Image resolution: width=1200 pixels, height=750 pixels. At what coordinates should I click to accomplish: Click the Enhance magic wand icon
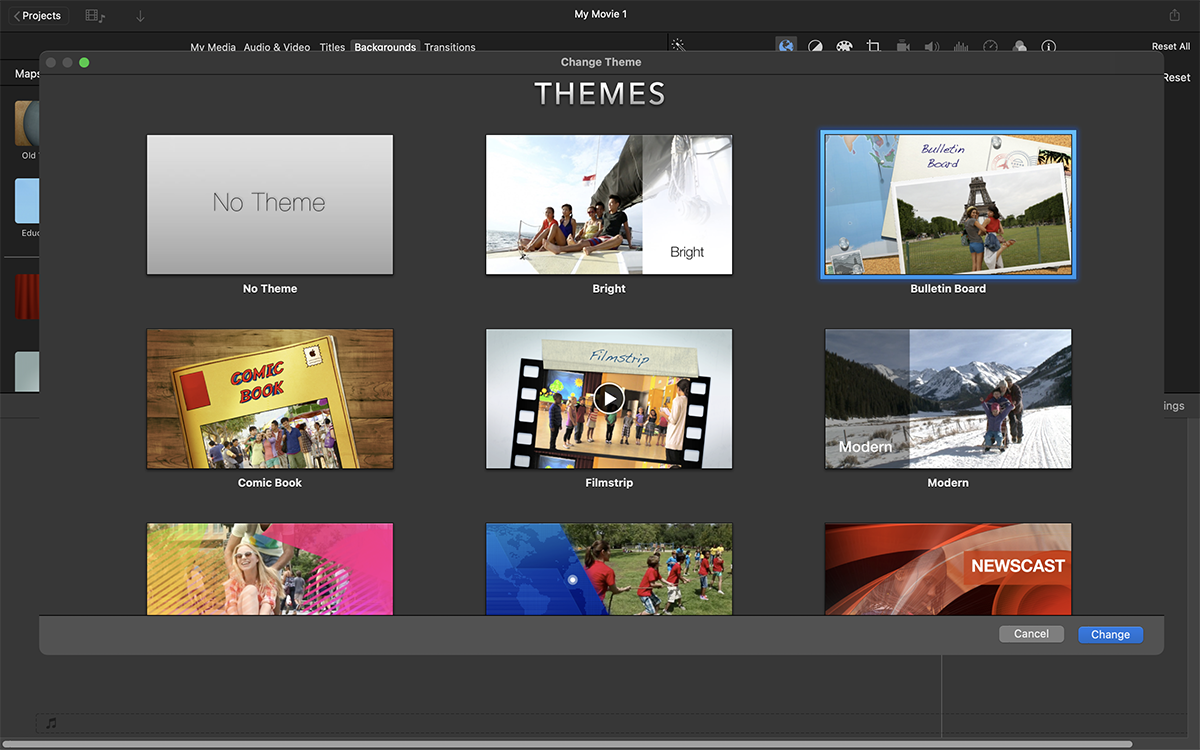tap(678, 46)
